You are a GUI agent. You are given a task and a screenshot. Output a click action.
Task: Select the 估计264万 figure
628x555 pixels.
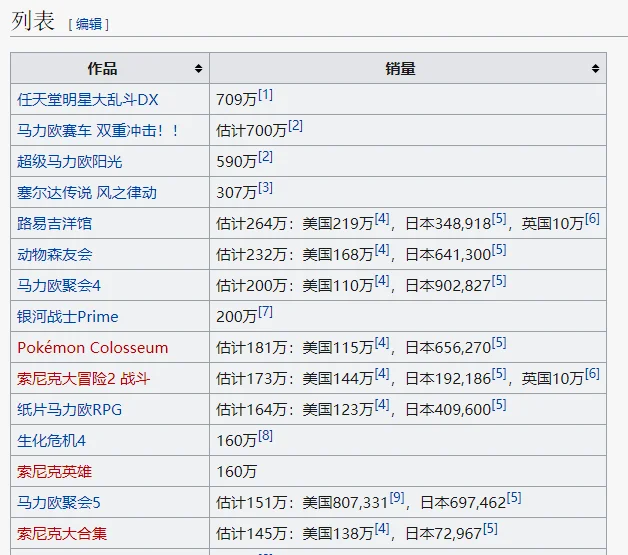[252, 223]
